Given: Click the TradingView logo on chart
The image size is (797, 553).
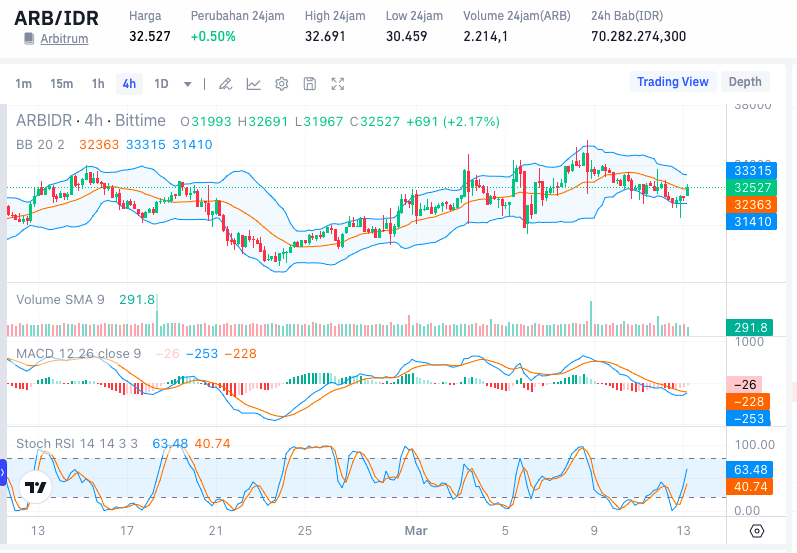Looking at the screenshot, I should pos(36,488).
